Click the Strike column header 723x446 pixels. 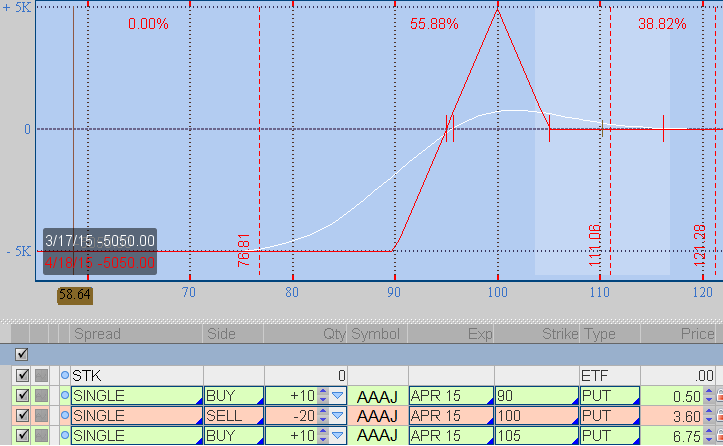click(537, 333)
